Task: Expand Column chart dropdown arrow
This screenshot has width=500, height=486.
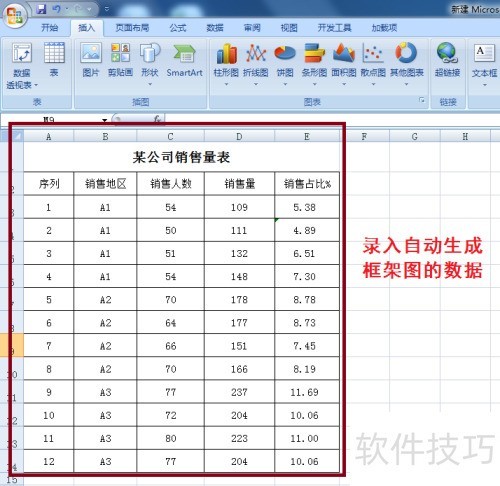Action: point(226,85)
